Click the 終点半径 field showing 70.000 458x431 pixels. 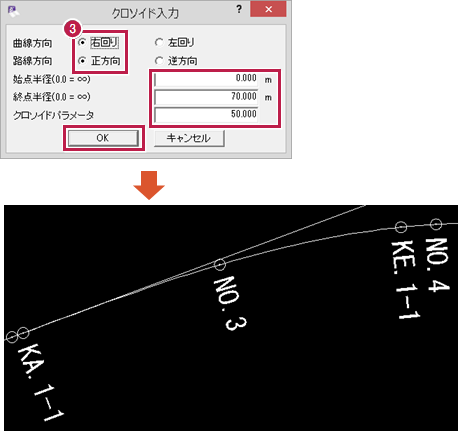(x=206, y=97)
